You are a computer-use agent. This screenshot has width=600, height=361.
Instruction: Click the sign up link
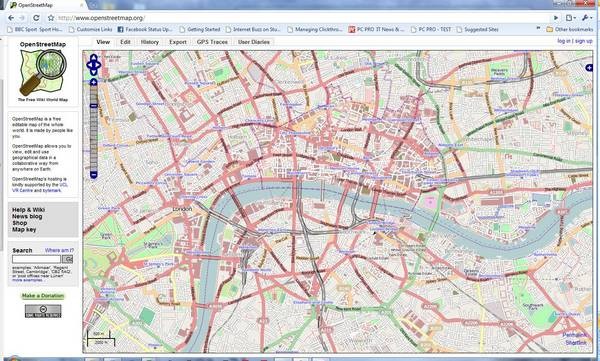584,41
